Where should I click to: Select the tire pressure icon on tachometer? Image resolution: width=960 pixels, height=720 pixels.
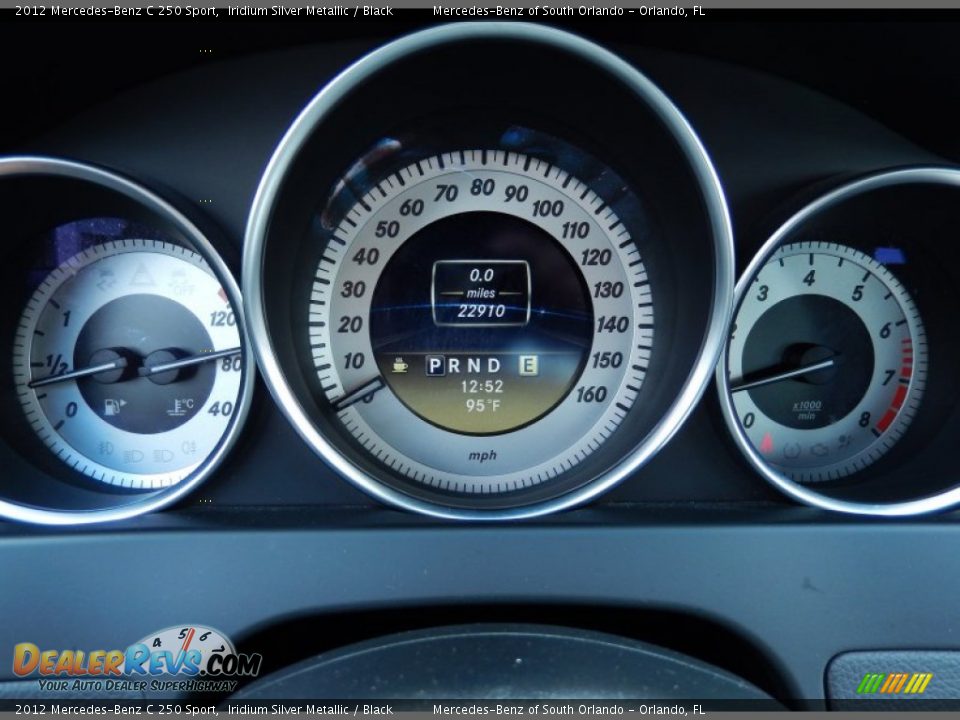click(x=791, y=449)
